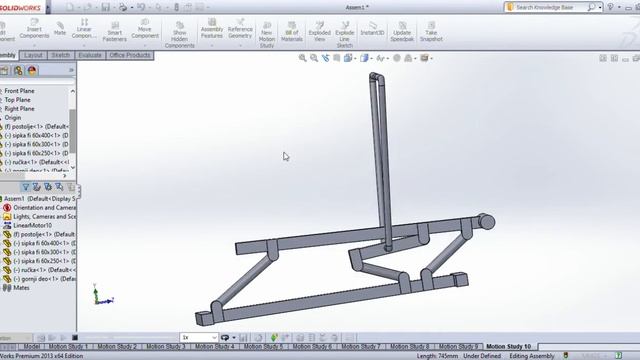The width and height of the screenshot is (640, 360).
Task: Click the New document icon
Action: click(x=70, y=7)
